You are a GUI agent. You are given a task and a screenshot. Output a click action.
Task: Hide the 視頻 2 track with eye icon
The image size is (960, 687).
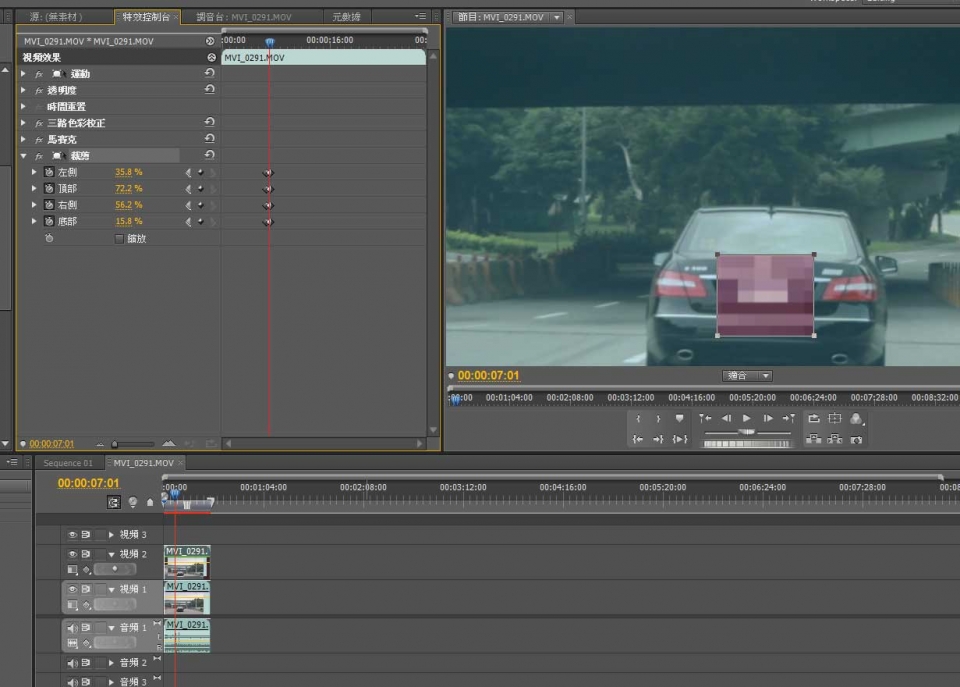72,554
